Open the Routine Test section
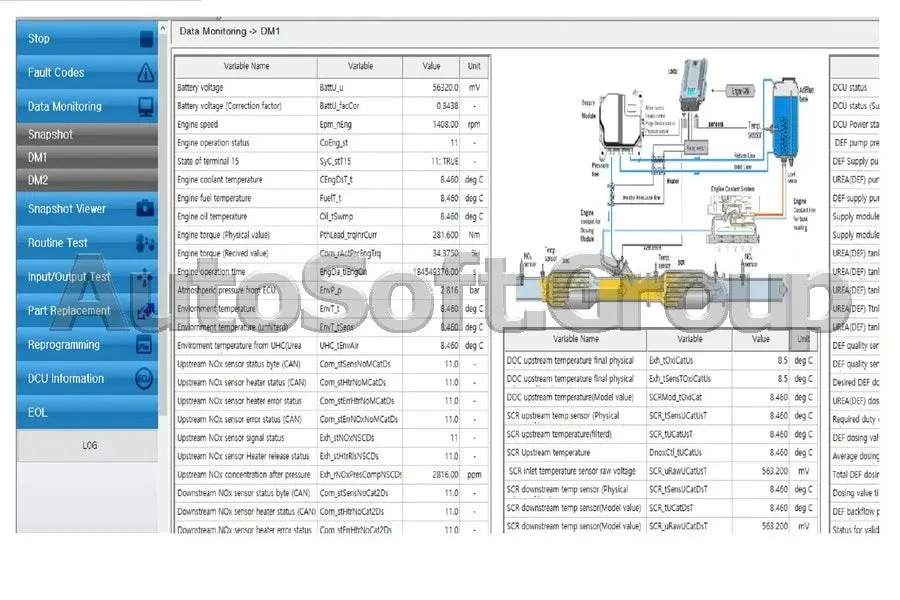The image size is (900, 600). pos(87,243)
